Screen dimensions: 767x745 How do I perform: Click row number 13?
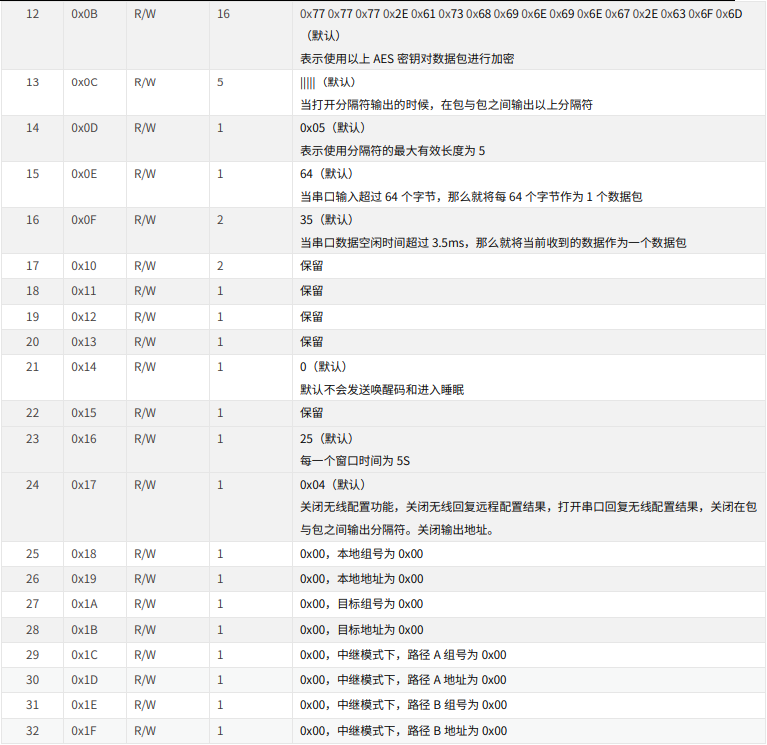[32, 82]
